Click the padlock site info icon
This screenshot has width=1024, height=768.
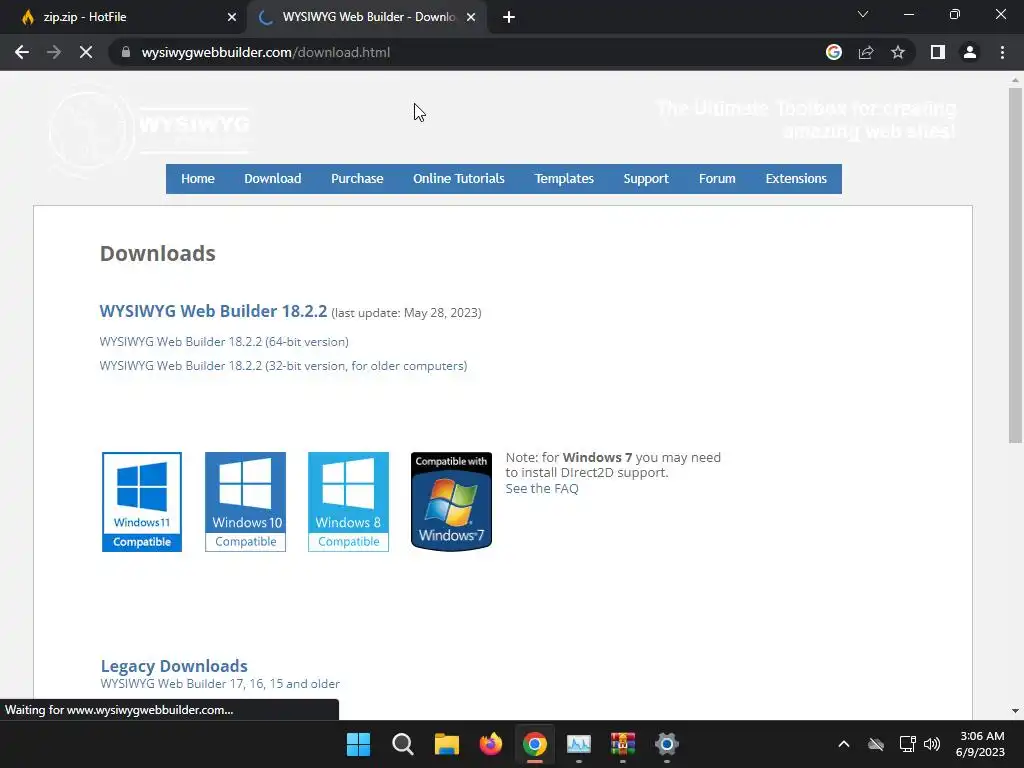point(126,52)
